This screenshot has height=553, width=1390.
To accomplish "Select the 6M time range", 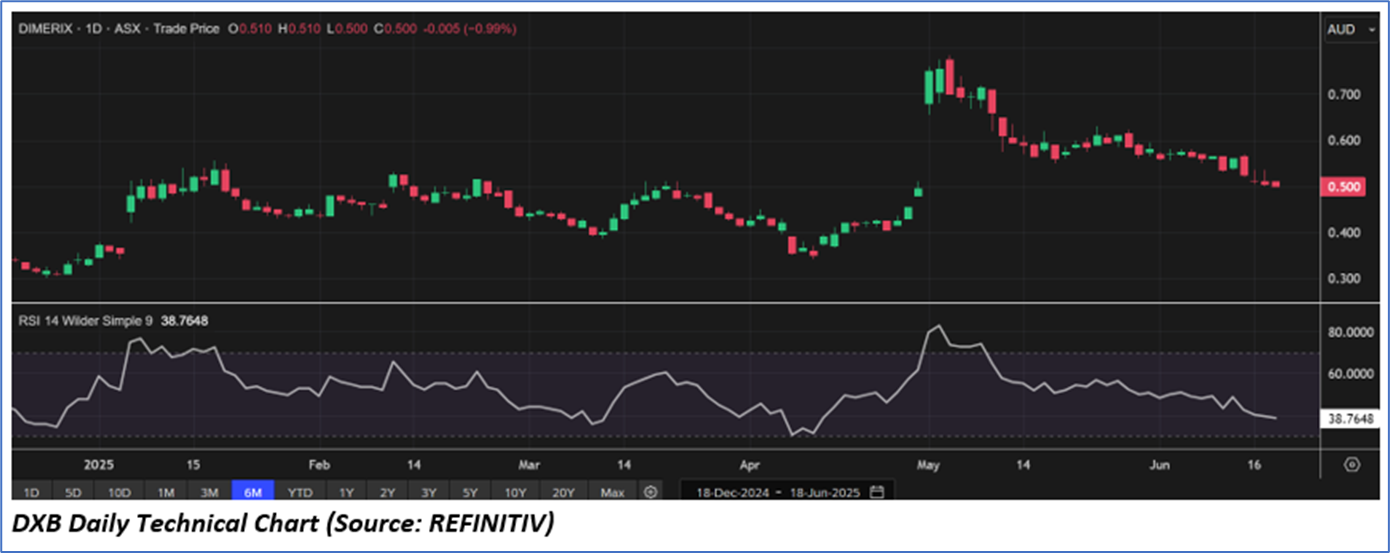I will point(252,492).
